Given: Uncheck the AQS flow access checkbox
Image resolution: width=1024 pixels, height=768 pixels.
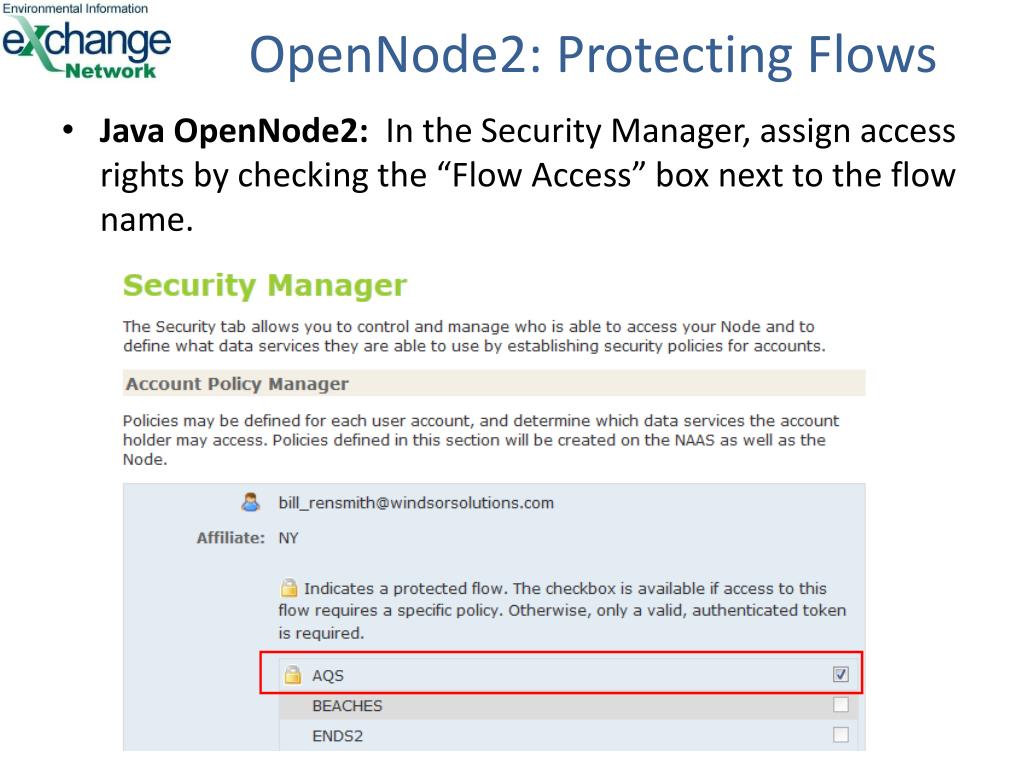Looking at the screenshot, I should point(840,674).
